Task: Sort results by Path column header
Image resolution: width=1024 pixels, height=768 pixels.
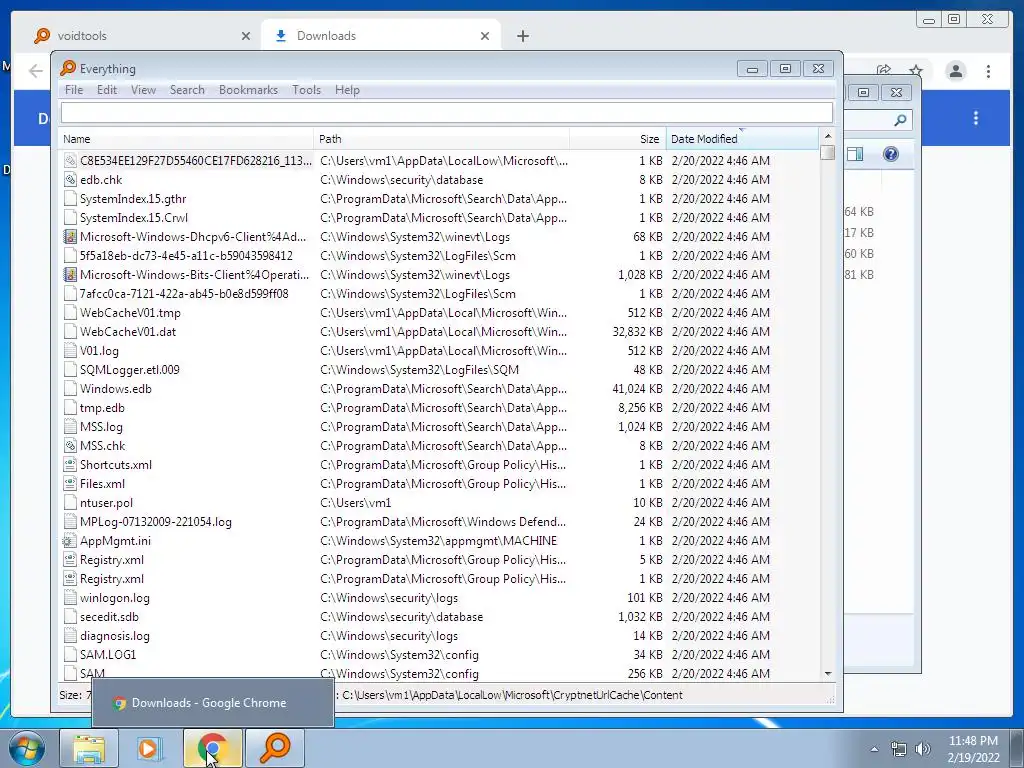Action: [x=441, y=138]
